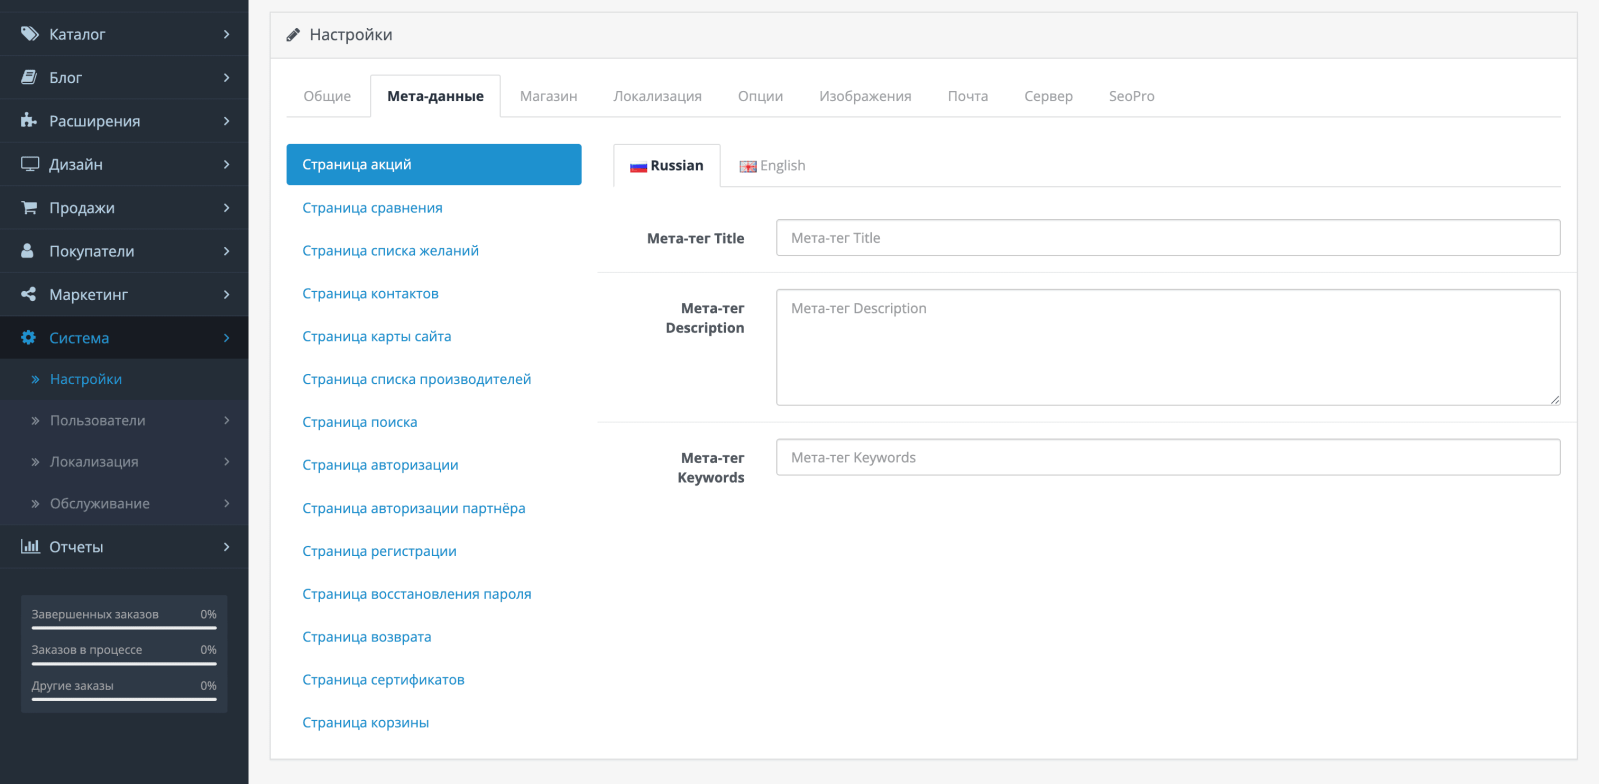
Task: Click the Завершенных заказов progress bar
Action: 124,628
